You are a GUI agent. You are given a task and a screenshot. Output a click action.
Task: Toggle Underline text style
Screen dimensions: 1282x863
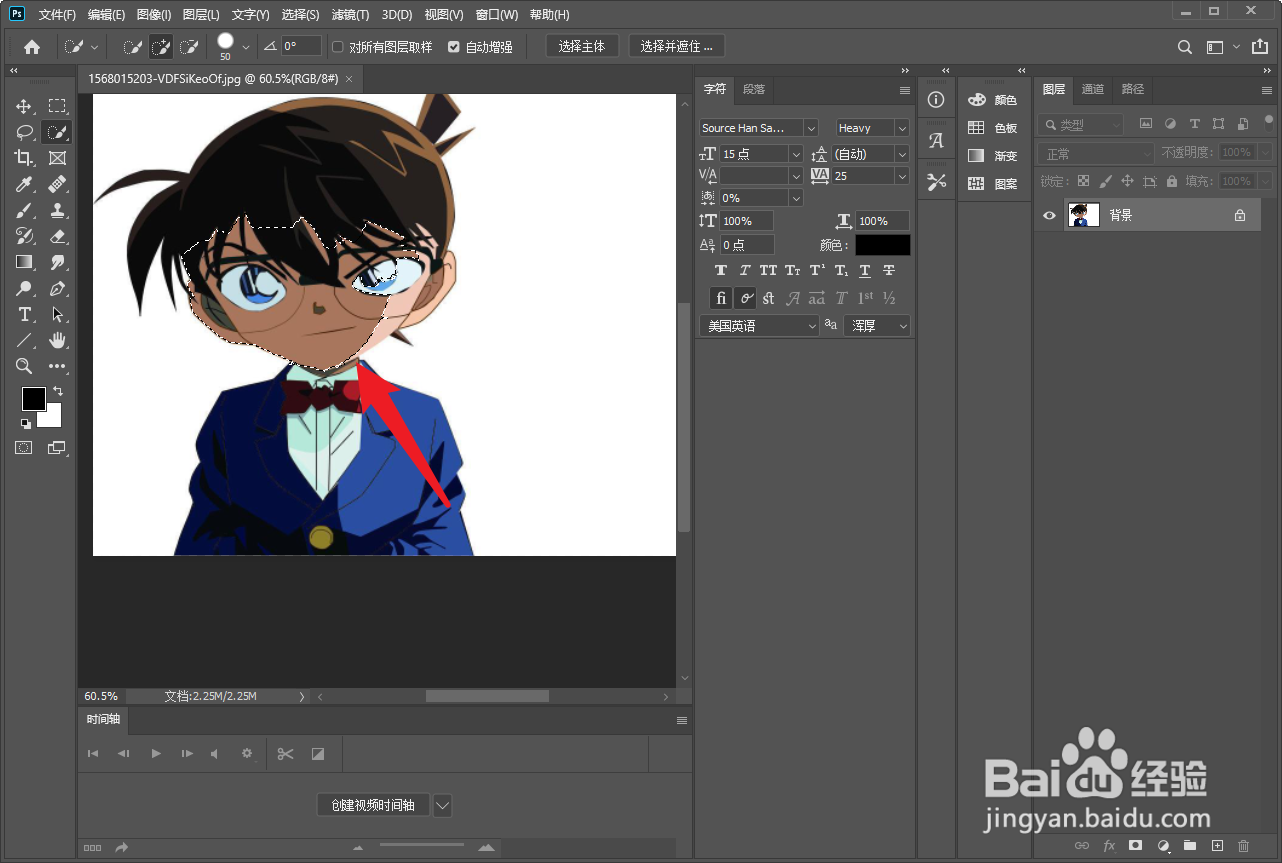click(x=865, y=271)
